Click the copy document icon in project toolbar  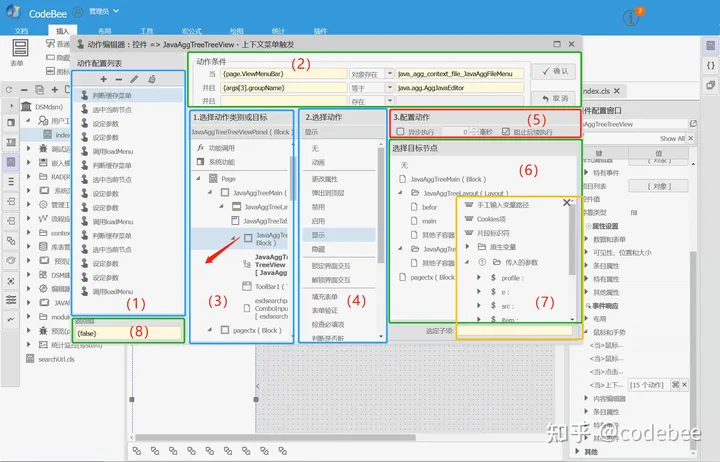tap(39, 90)
